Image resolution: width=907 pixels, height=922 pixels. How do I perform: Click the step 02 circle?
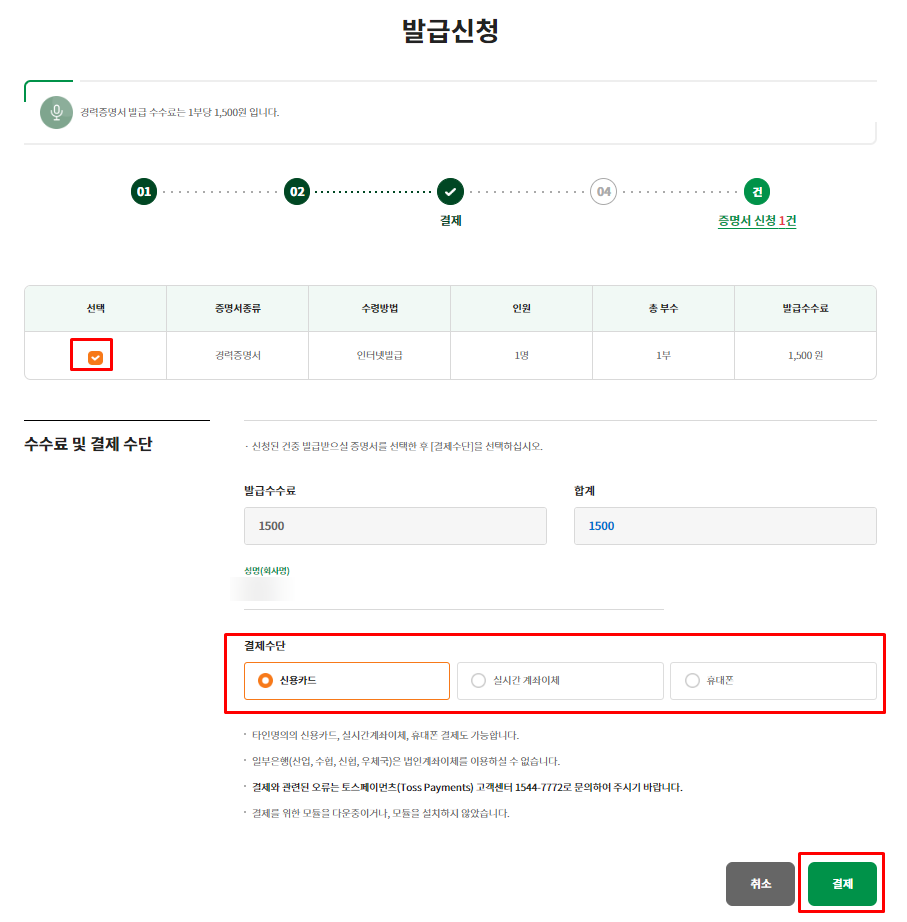click(x=297, y=191)
